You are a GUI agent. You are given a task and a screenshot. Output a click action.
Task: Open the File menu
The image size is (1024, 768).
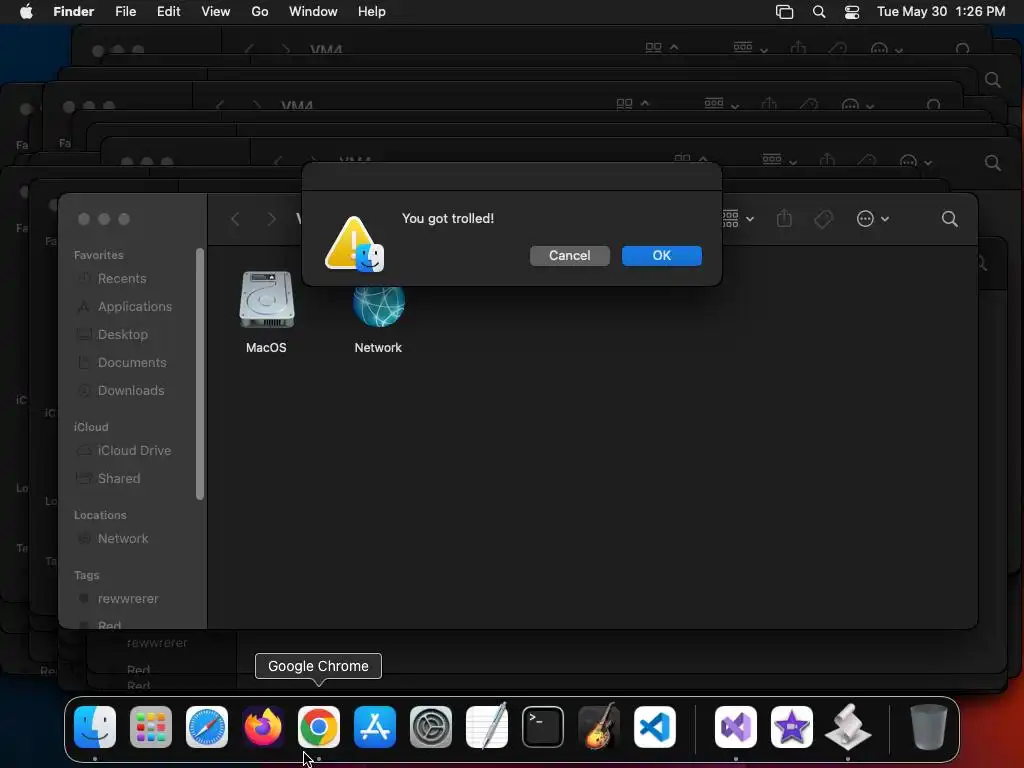(125, 12)
